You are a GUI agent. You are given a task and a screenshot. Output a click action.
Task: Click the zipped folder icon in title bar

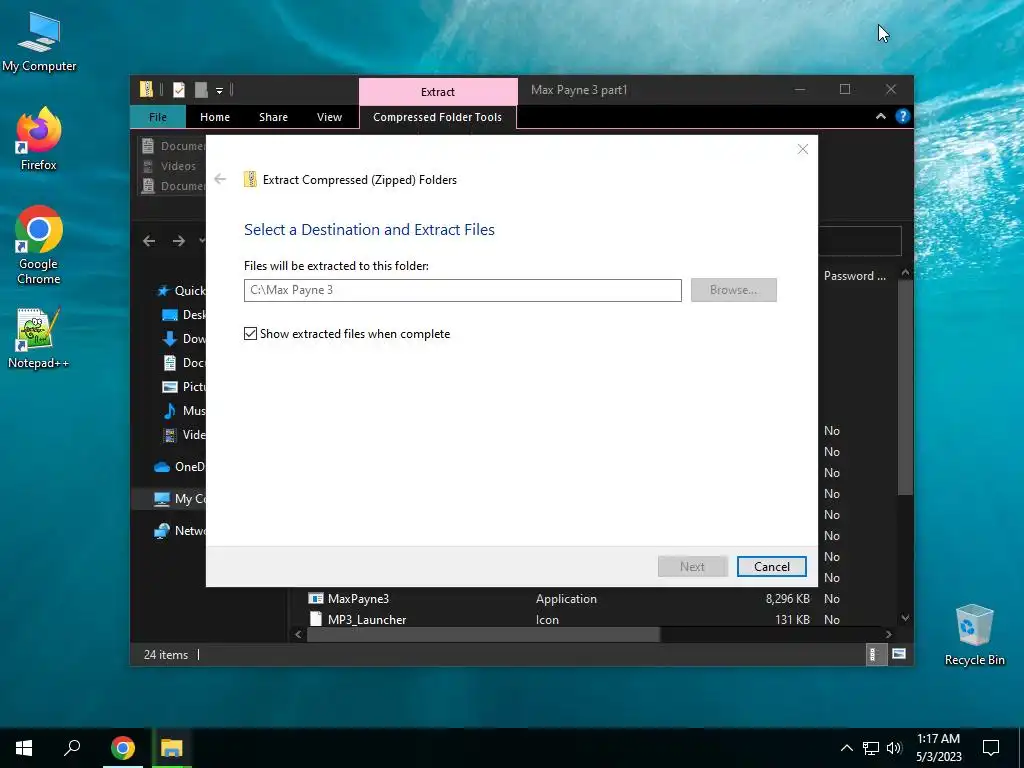pos(146,89)
